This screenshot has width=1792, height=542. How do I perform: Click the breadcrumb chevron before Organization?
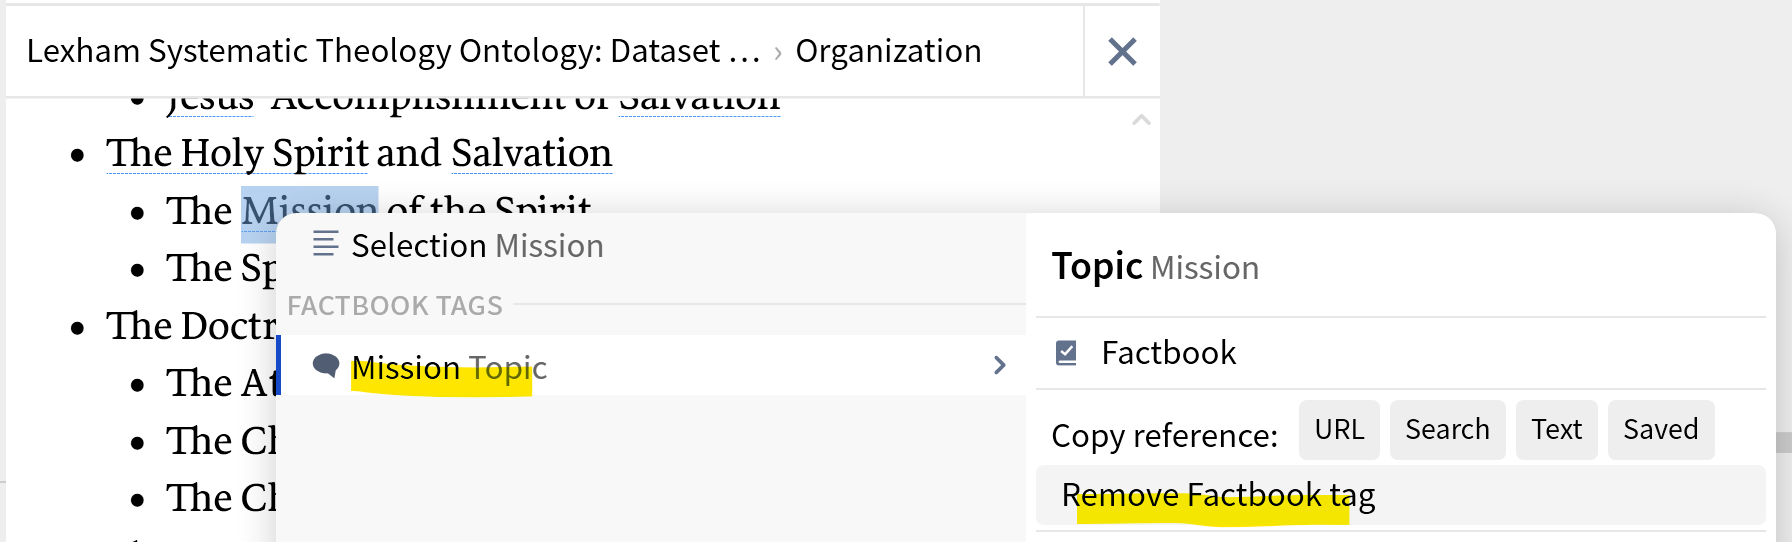(x=778, y=52)
